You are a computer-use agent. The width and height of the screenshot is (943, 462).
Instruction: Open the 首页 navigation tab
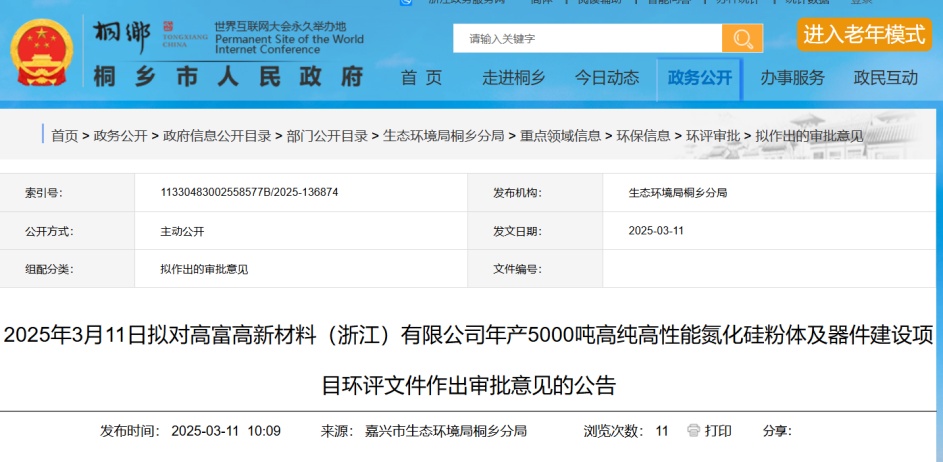pyautogui.click(x=421, y=78)
